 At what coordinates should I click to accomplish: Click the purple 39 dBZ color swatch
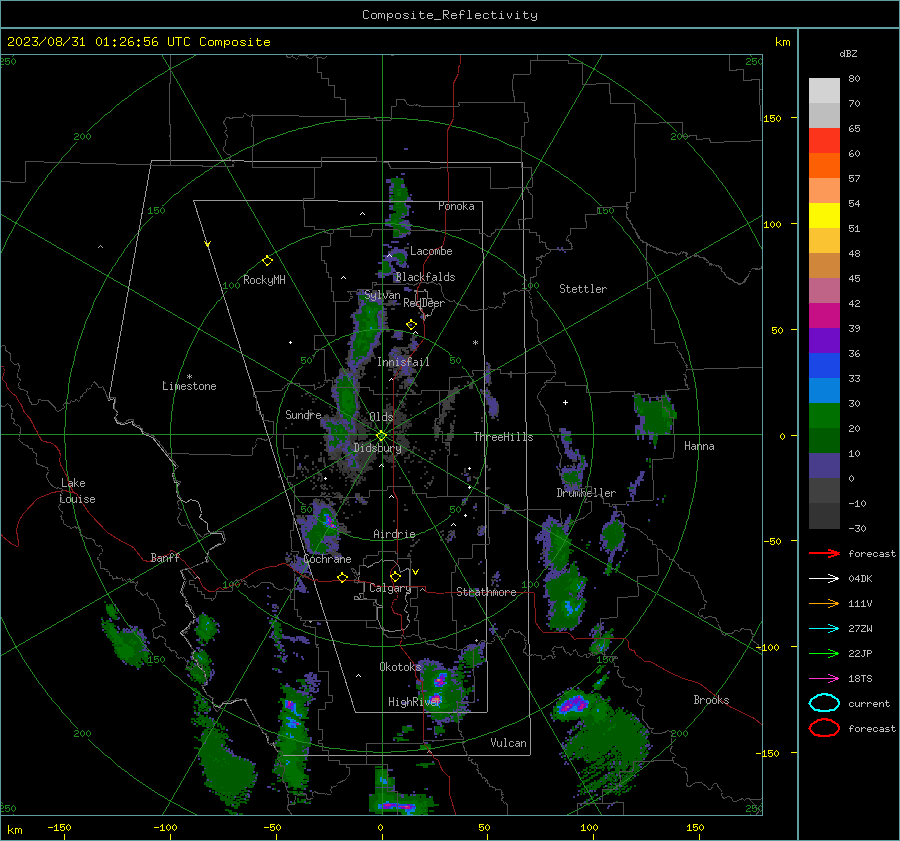pyautogui.click(x=824, y=341)
